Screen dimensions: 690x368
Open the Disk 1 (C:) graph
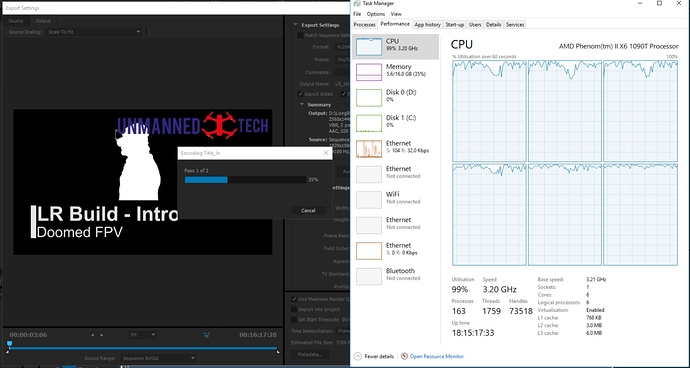(369, 123)
